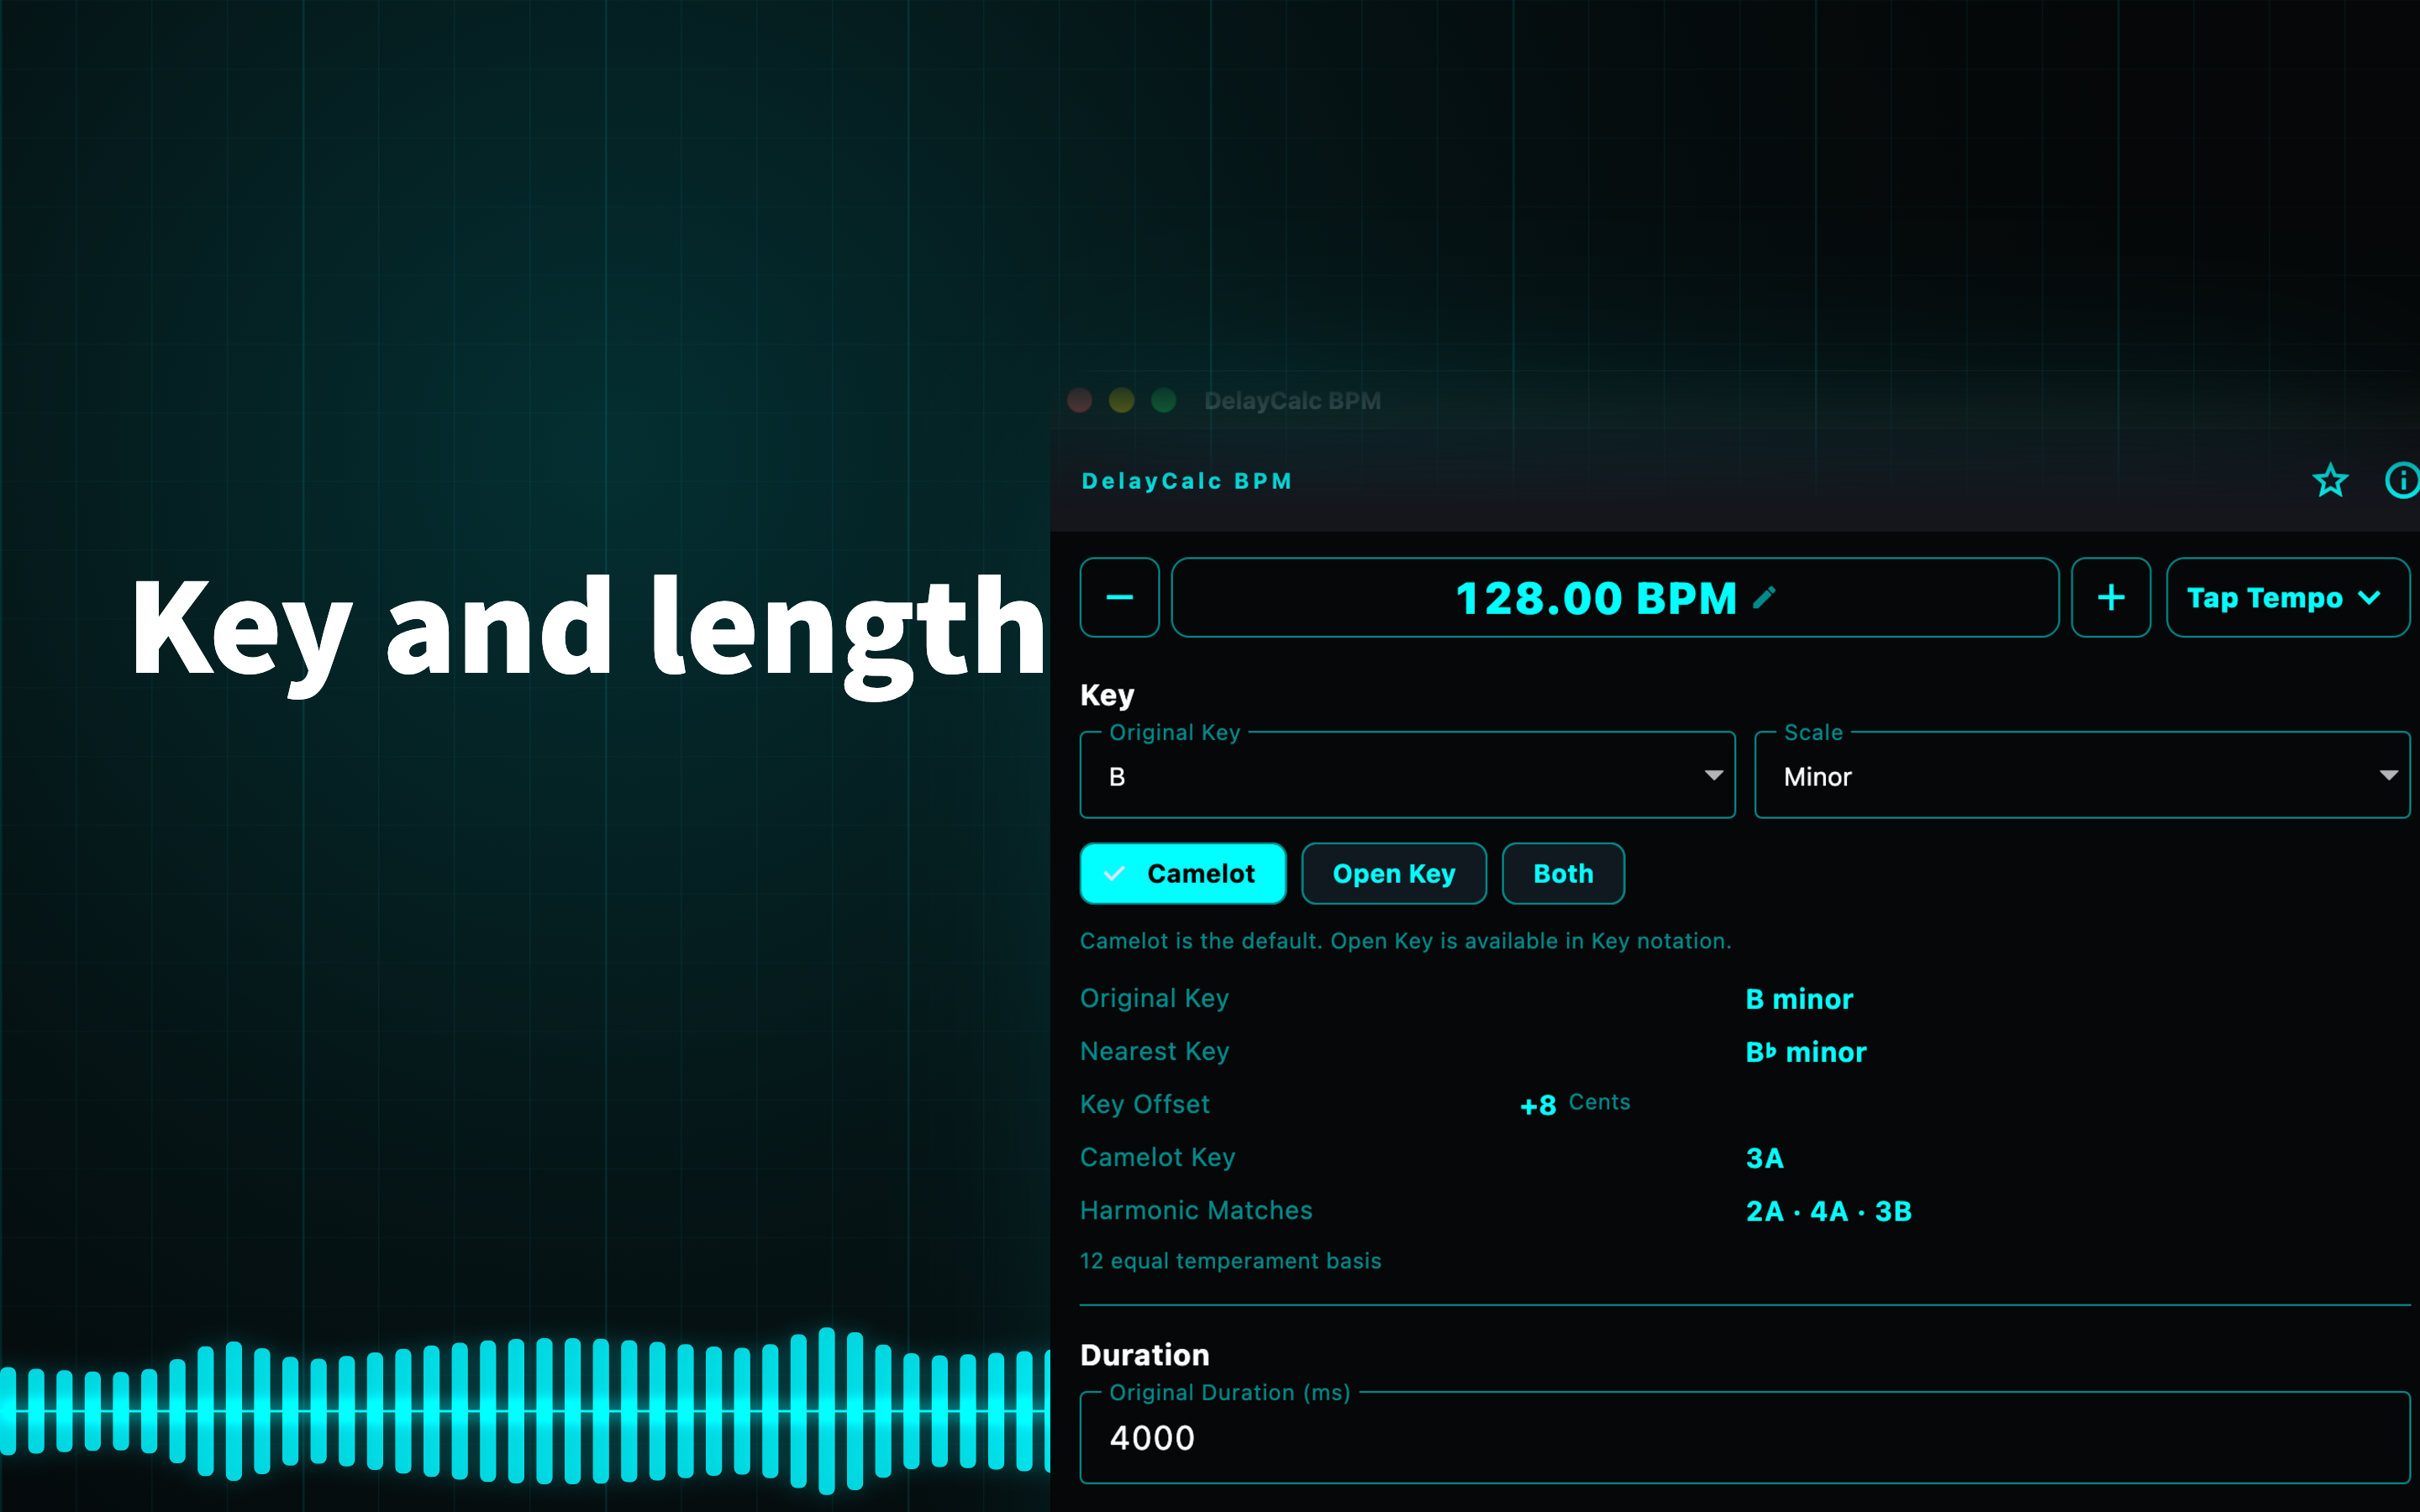Click the '12 equal temperament basis' note
The height and width of the screenshot is (1512, 2420).
pyautogui.click(x=1230, y=1261)
